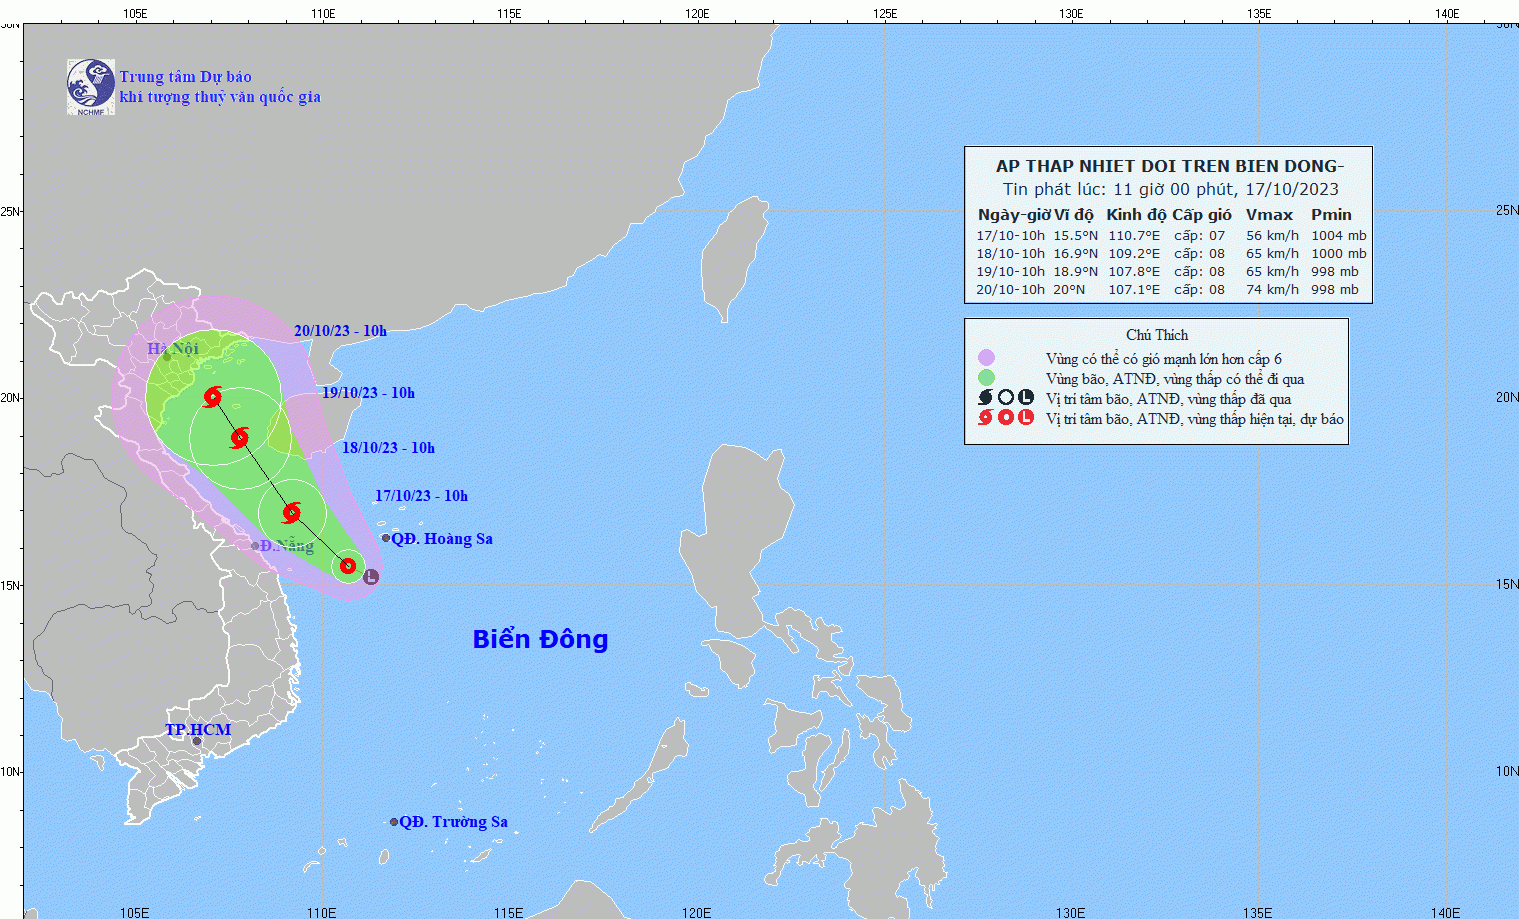The image size is (1519, 919).
Task: Click the '15N' latitude tick on left axis
Action: (x=10, y=585)
